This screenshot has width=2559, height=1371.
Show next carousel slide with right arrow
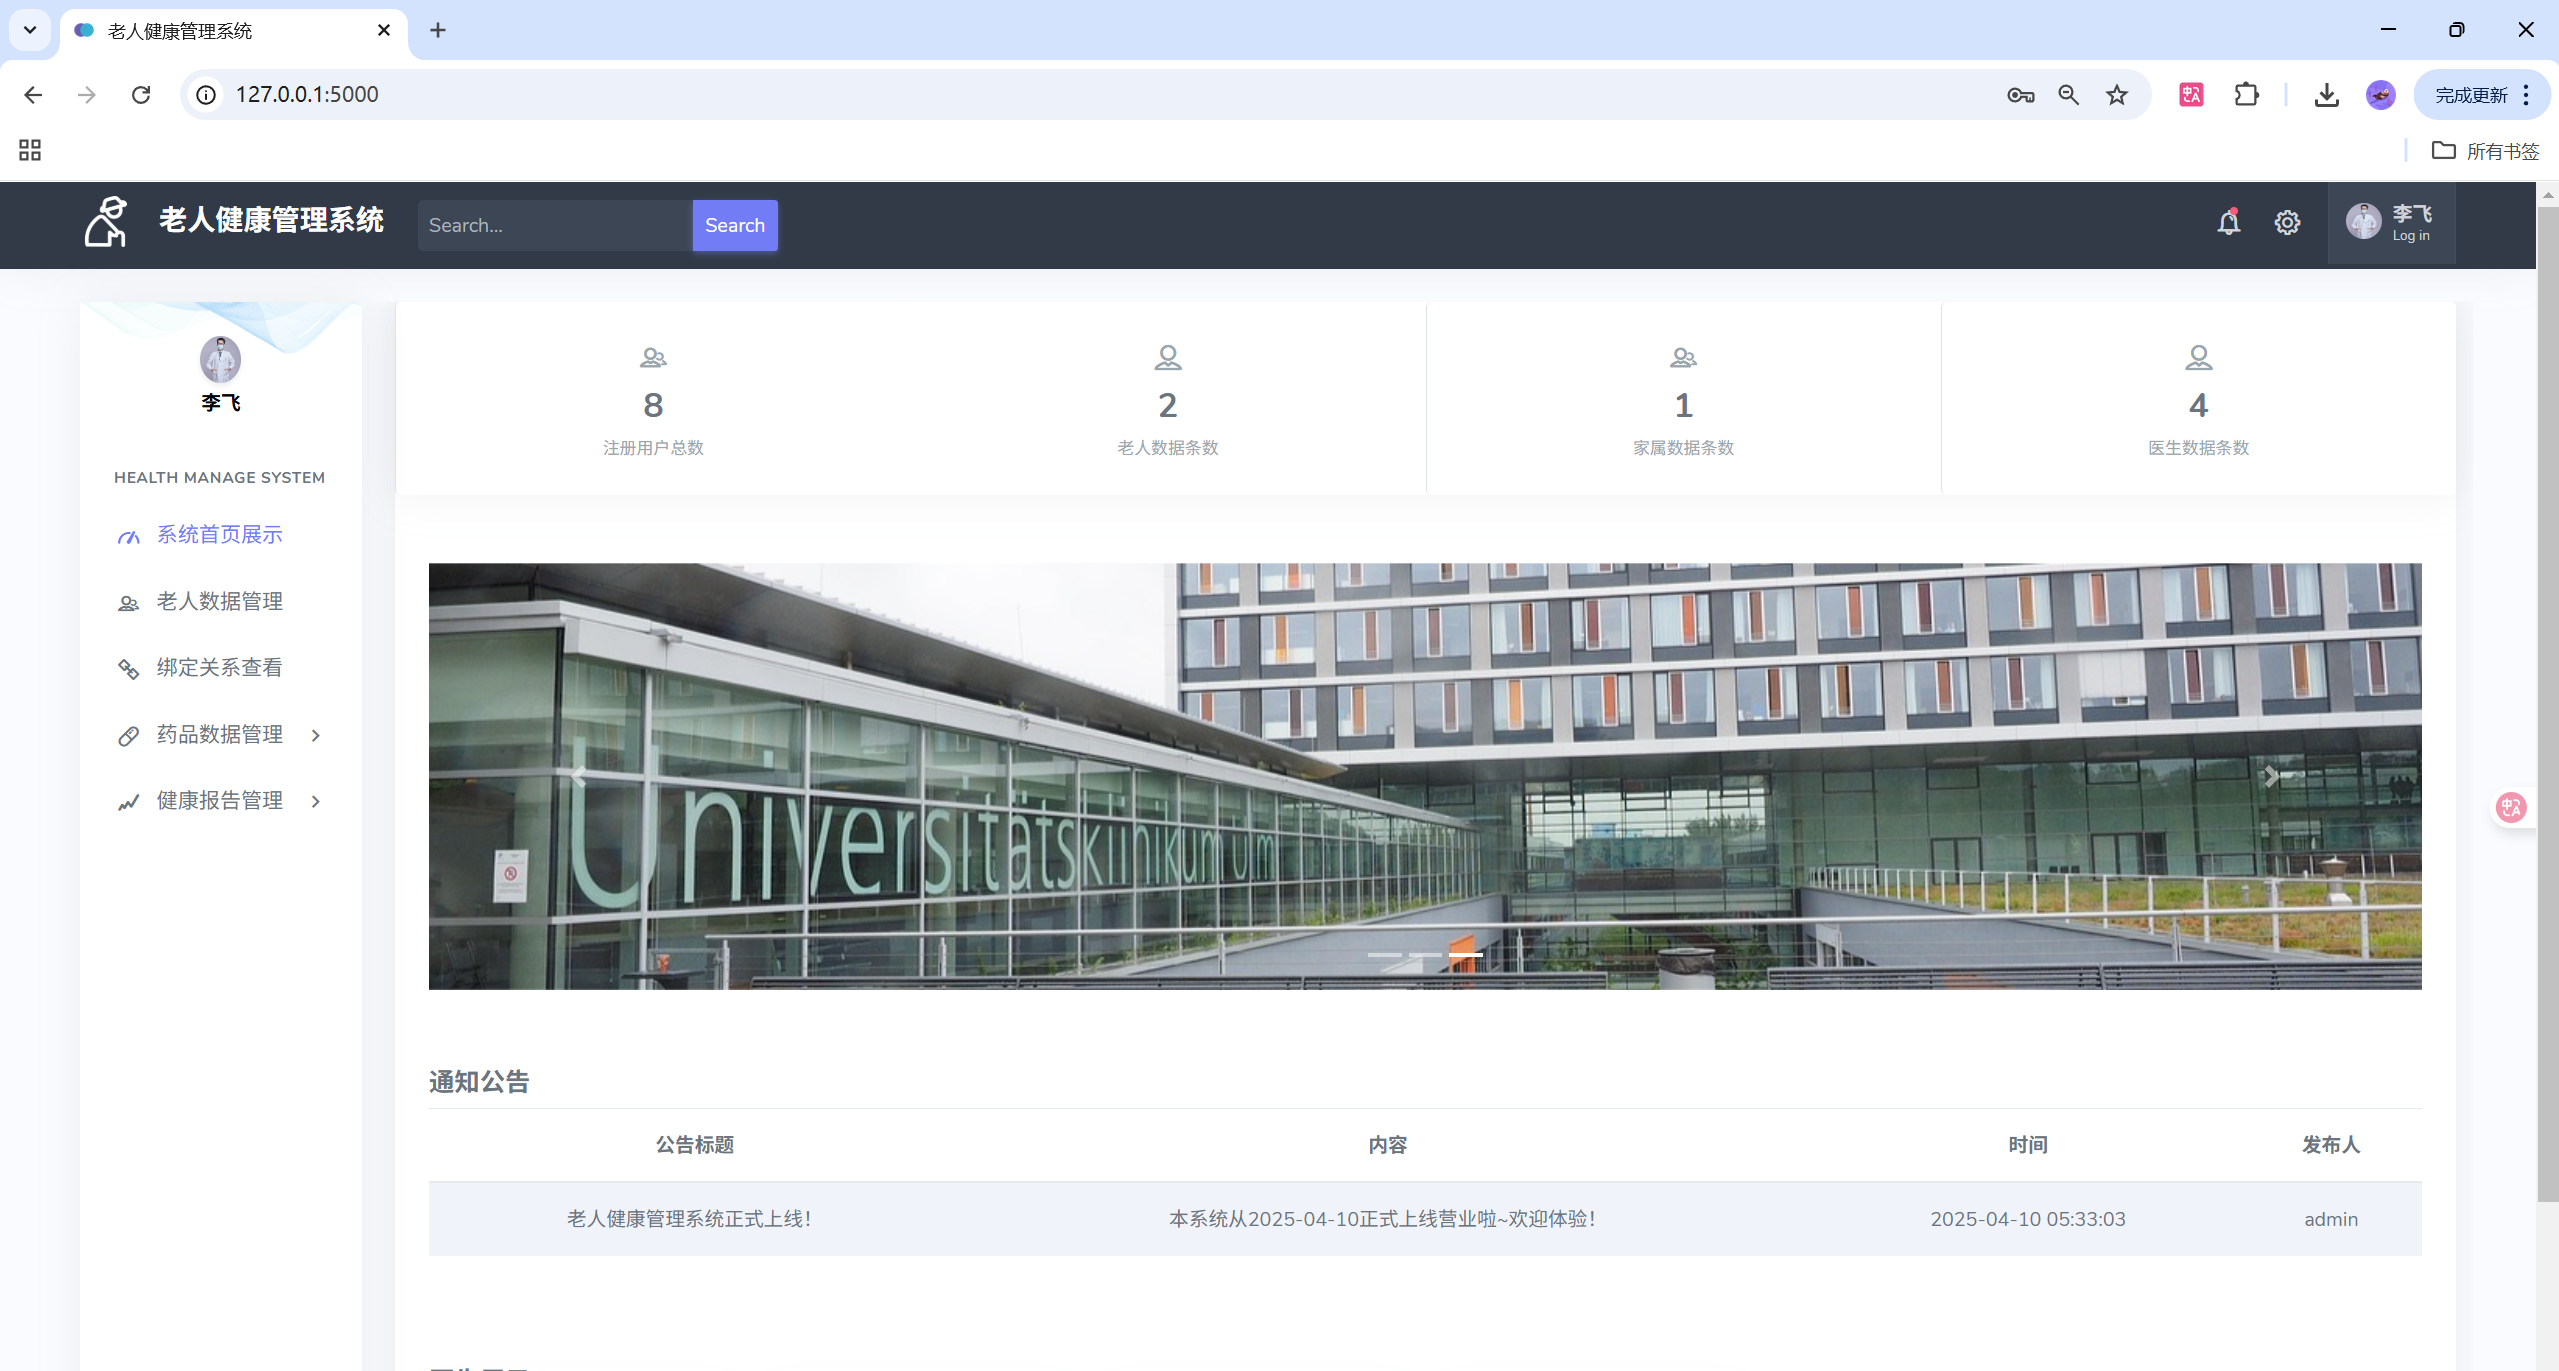point(2271,776)
